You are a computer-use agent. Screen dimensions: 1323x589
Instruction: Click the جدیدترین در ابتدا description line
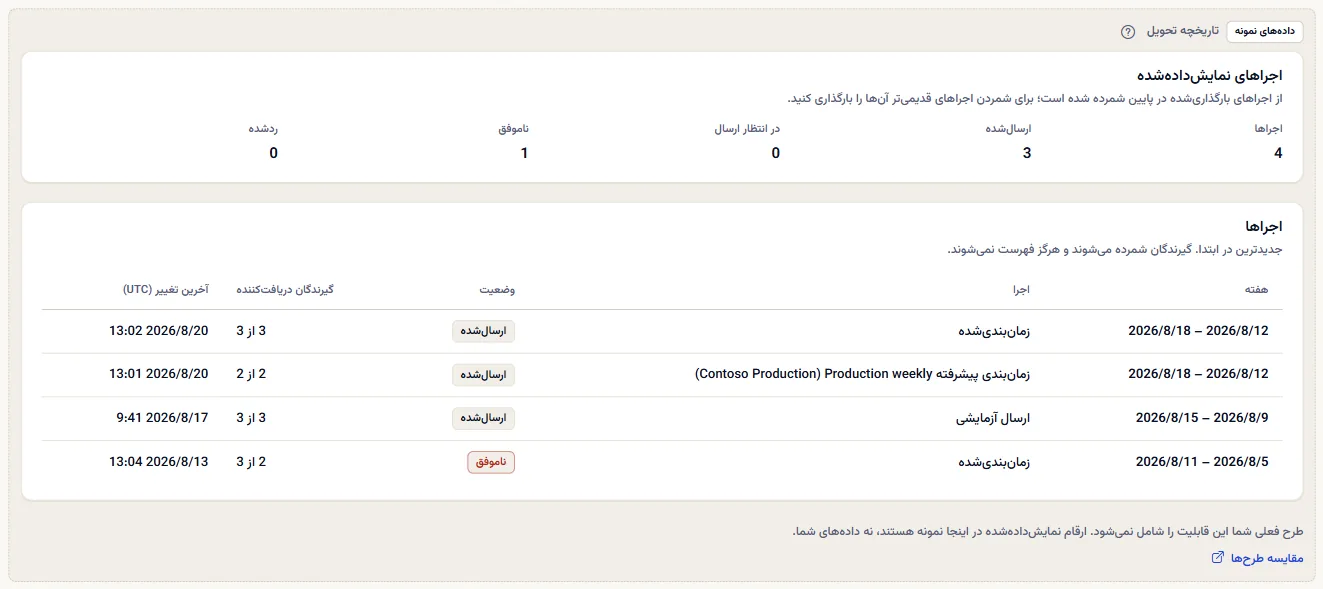click(1115, 249)
